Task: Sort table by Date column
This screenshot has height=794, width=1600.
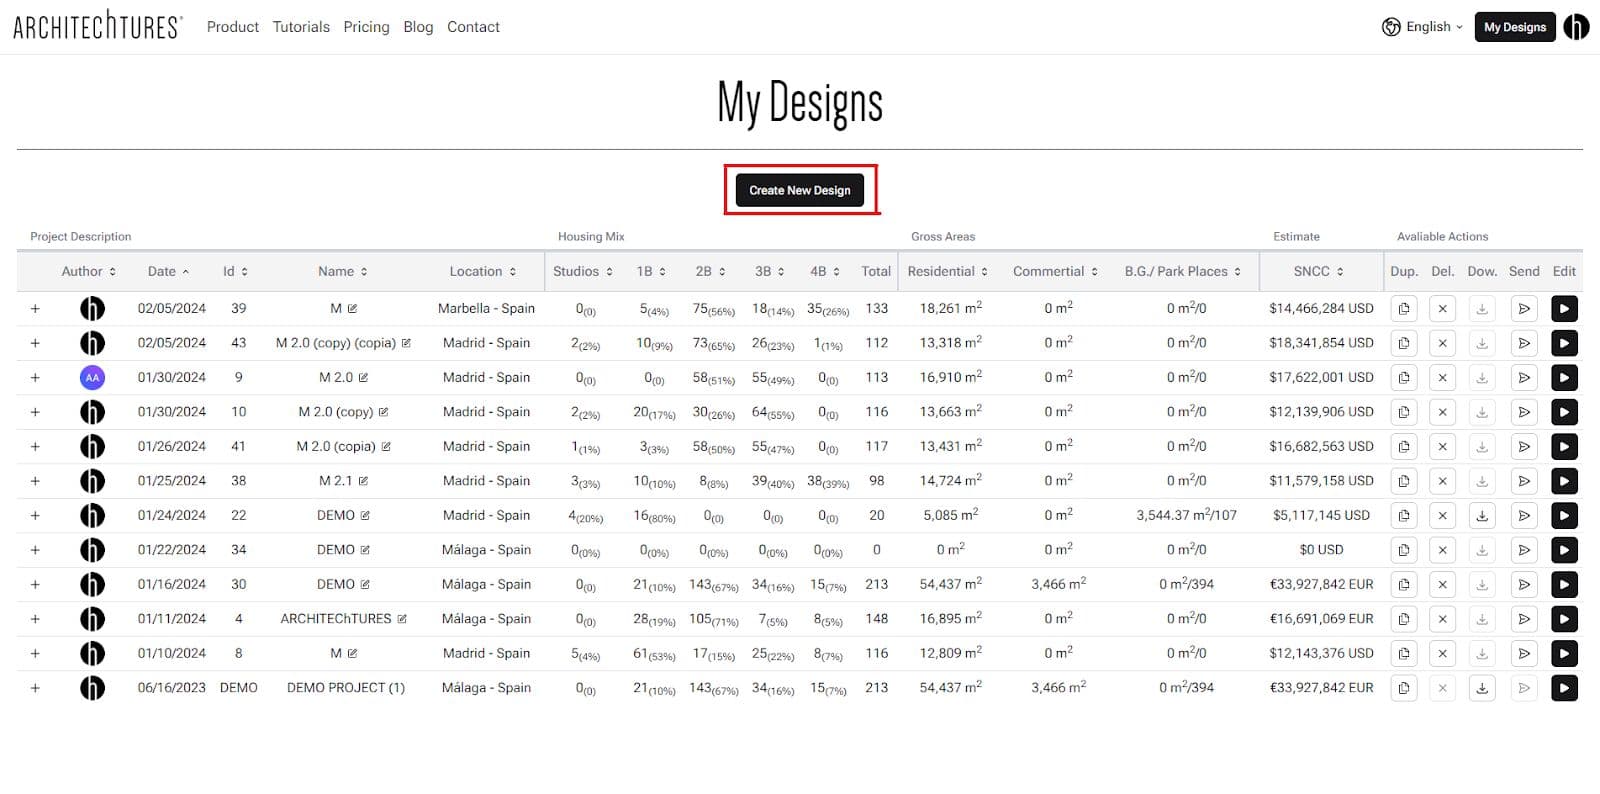Action: click(168, 271)
